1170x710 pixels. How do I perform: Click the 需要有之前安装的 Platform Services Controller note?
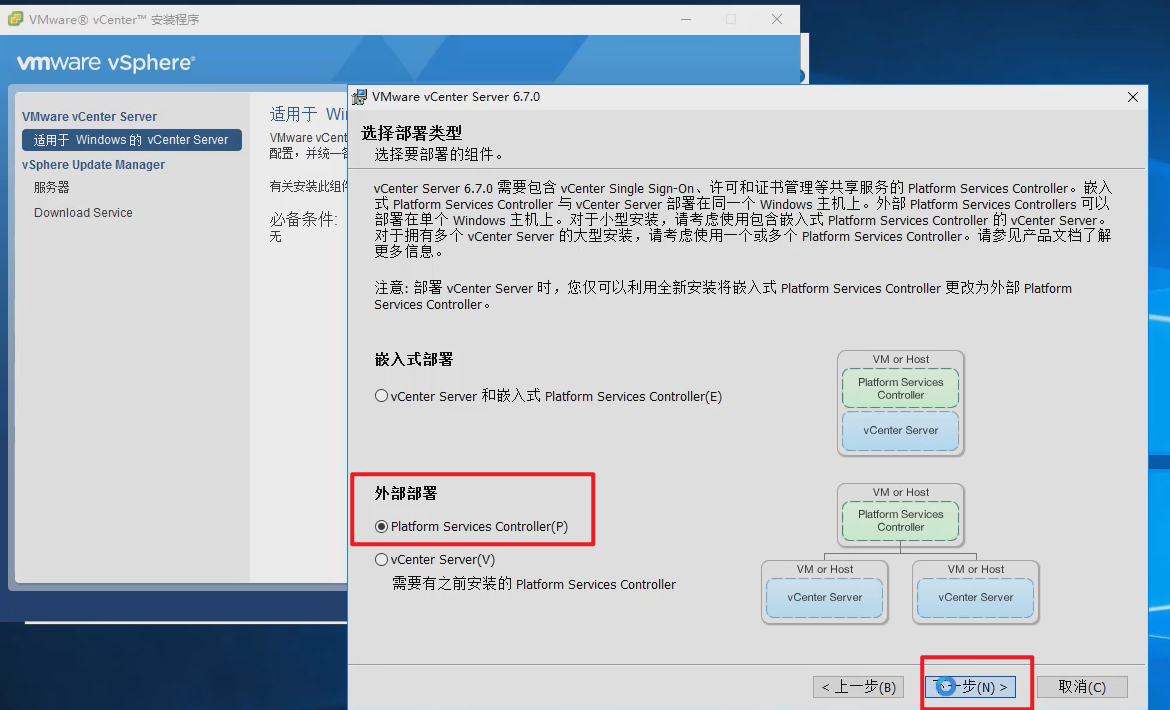coord(534,584)
